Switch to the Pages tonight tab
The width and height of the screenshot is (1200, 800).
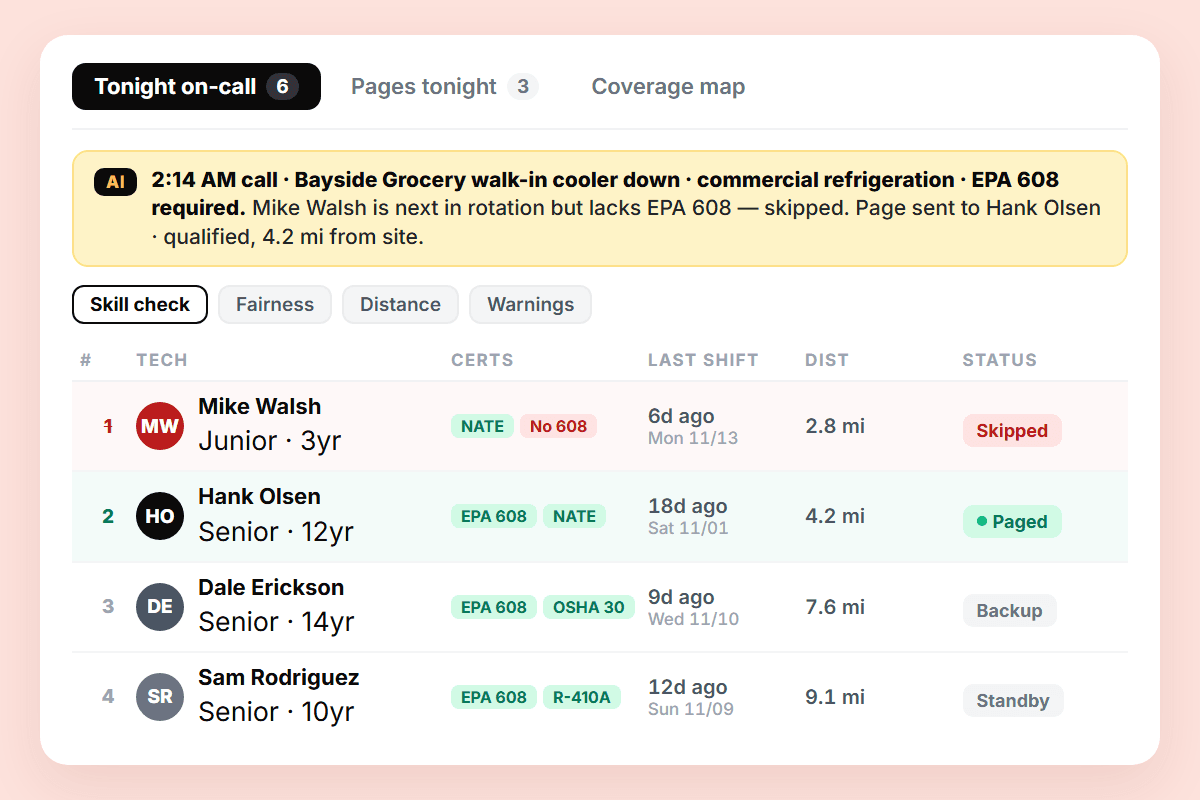[x=444, y=87]
